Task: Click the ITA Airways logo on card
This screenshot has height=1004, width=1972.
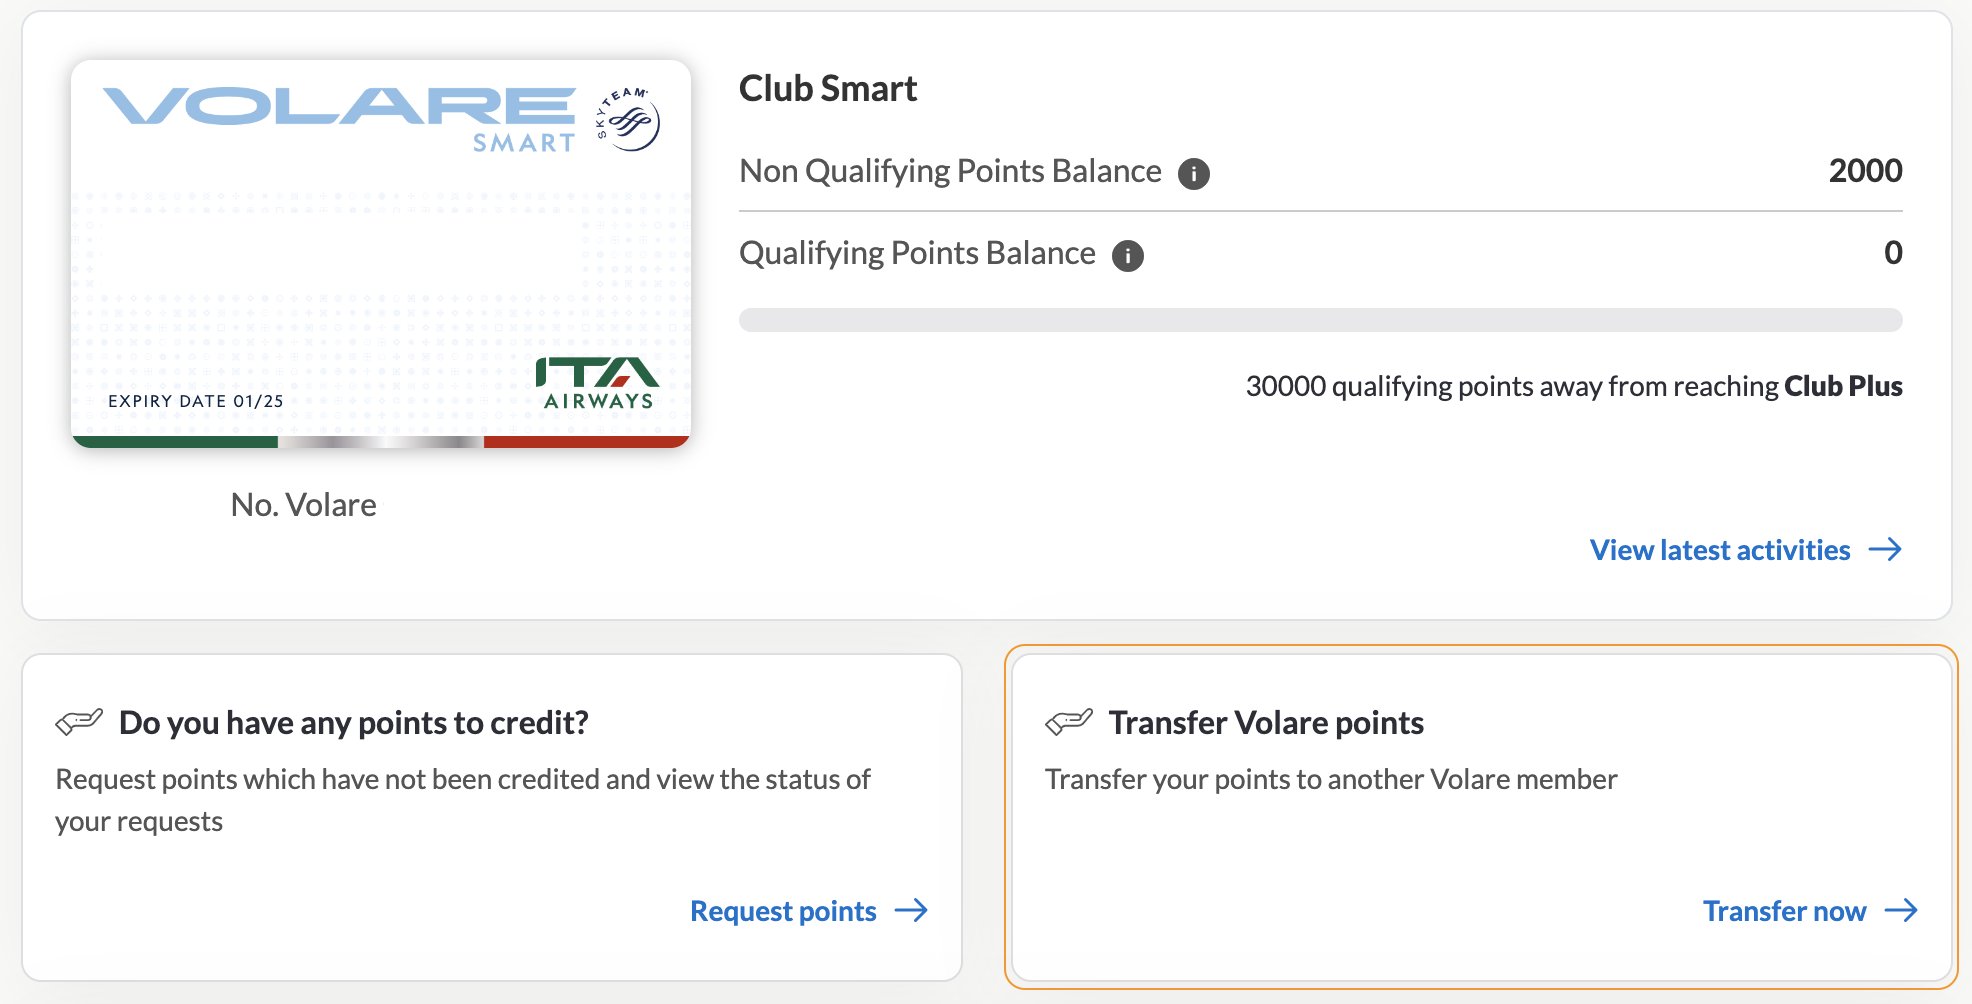Action: [x=598, y=383]
